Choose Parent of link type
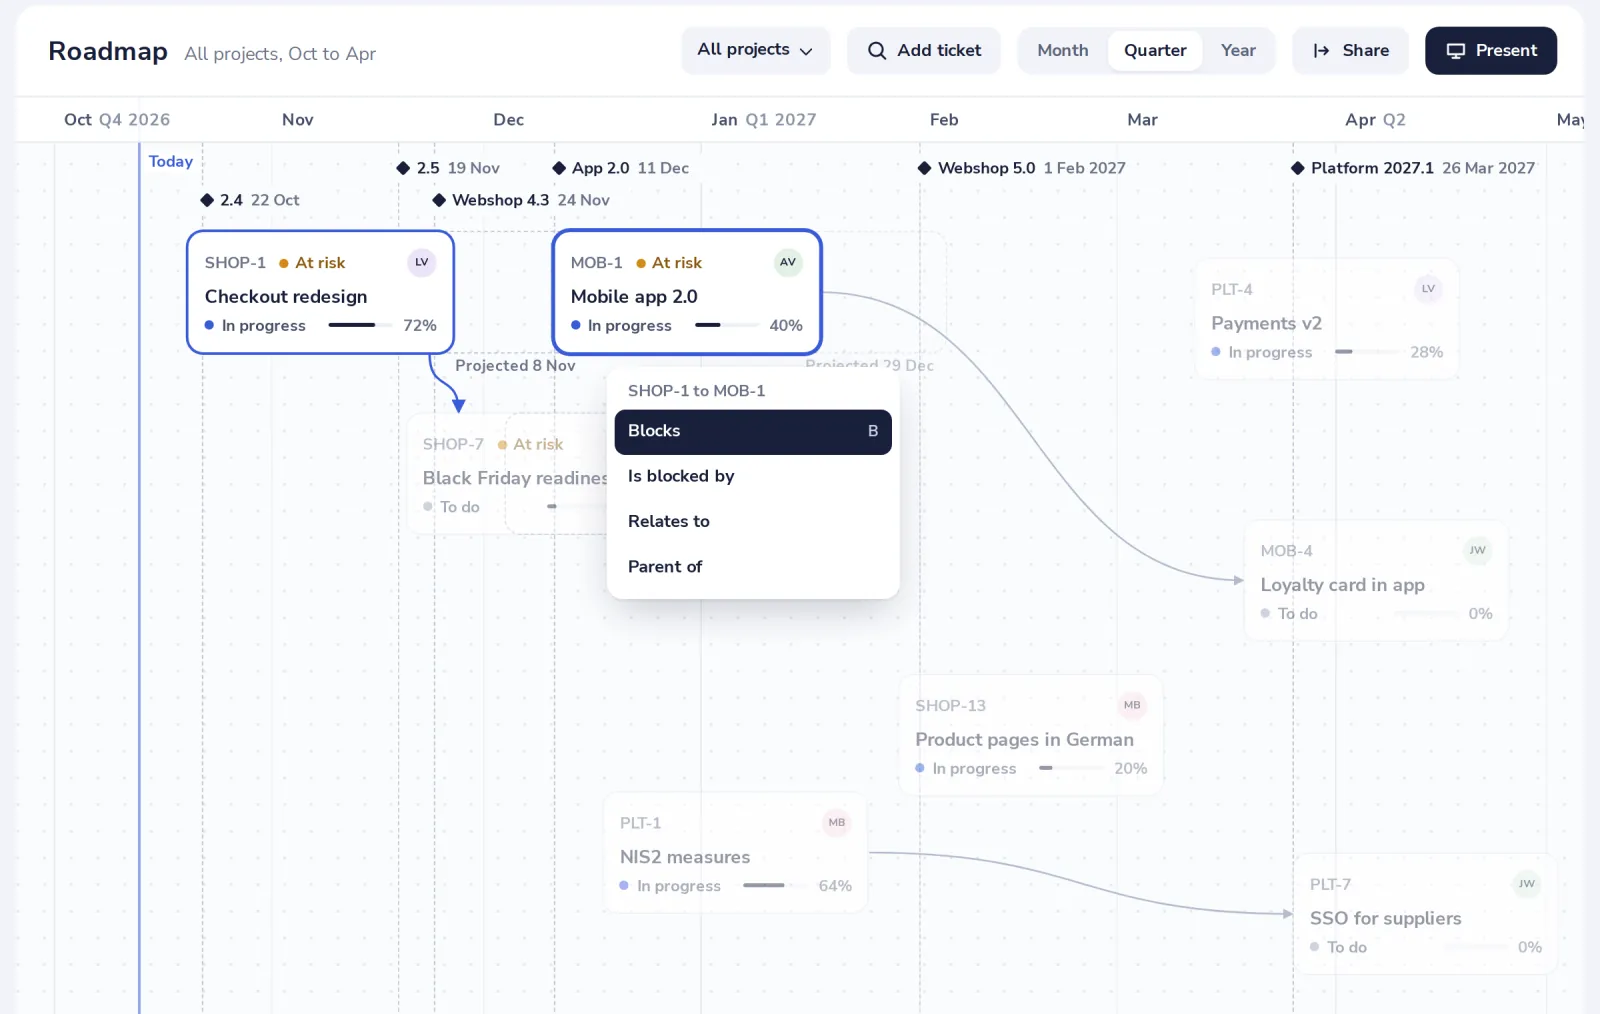The height and width of the screenshot is (1014, 1600). click(753, 567)
